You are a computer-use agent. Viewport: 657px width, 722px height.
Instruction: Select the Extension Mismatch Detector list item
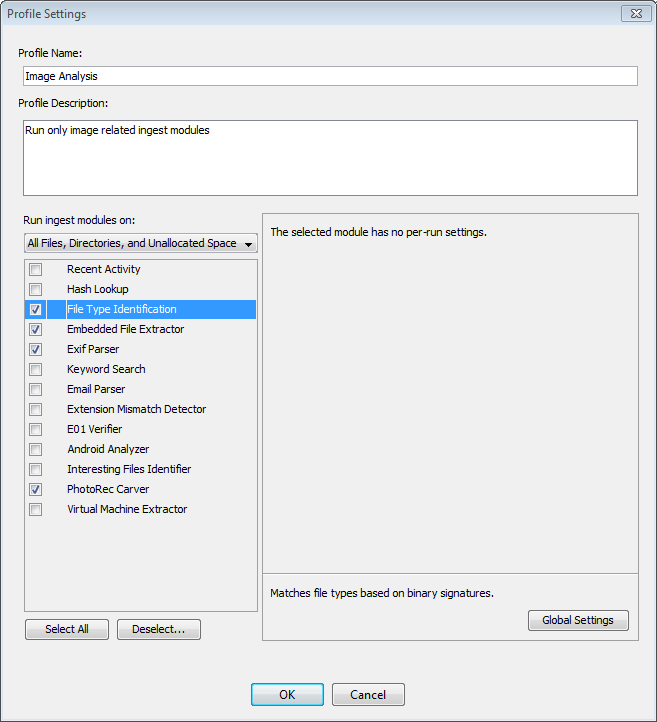(136, 409)
